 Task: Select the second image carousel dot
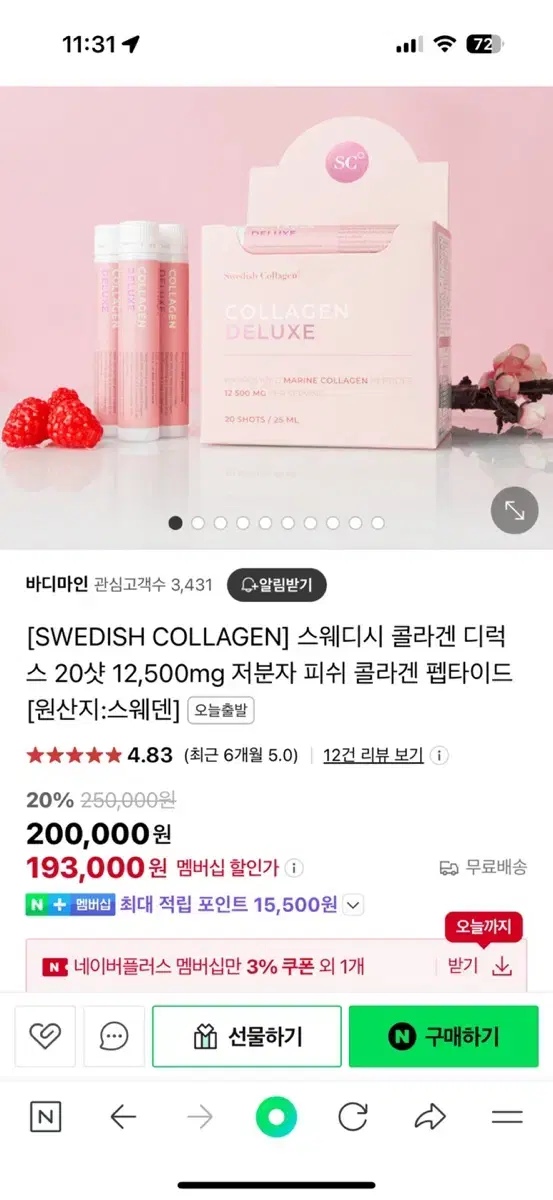pyautogui.click(x=198, y=522)
